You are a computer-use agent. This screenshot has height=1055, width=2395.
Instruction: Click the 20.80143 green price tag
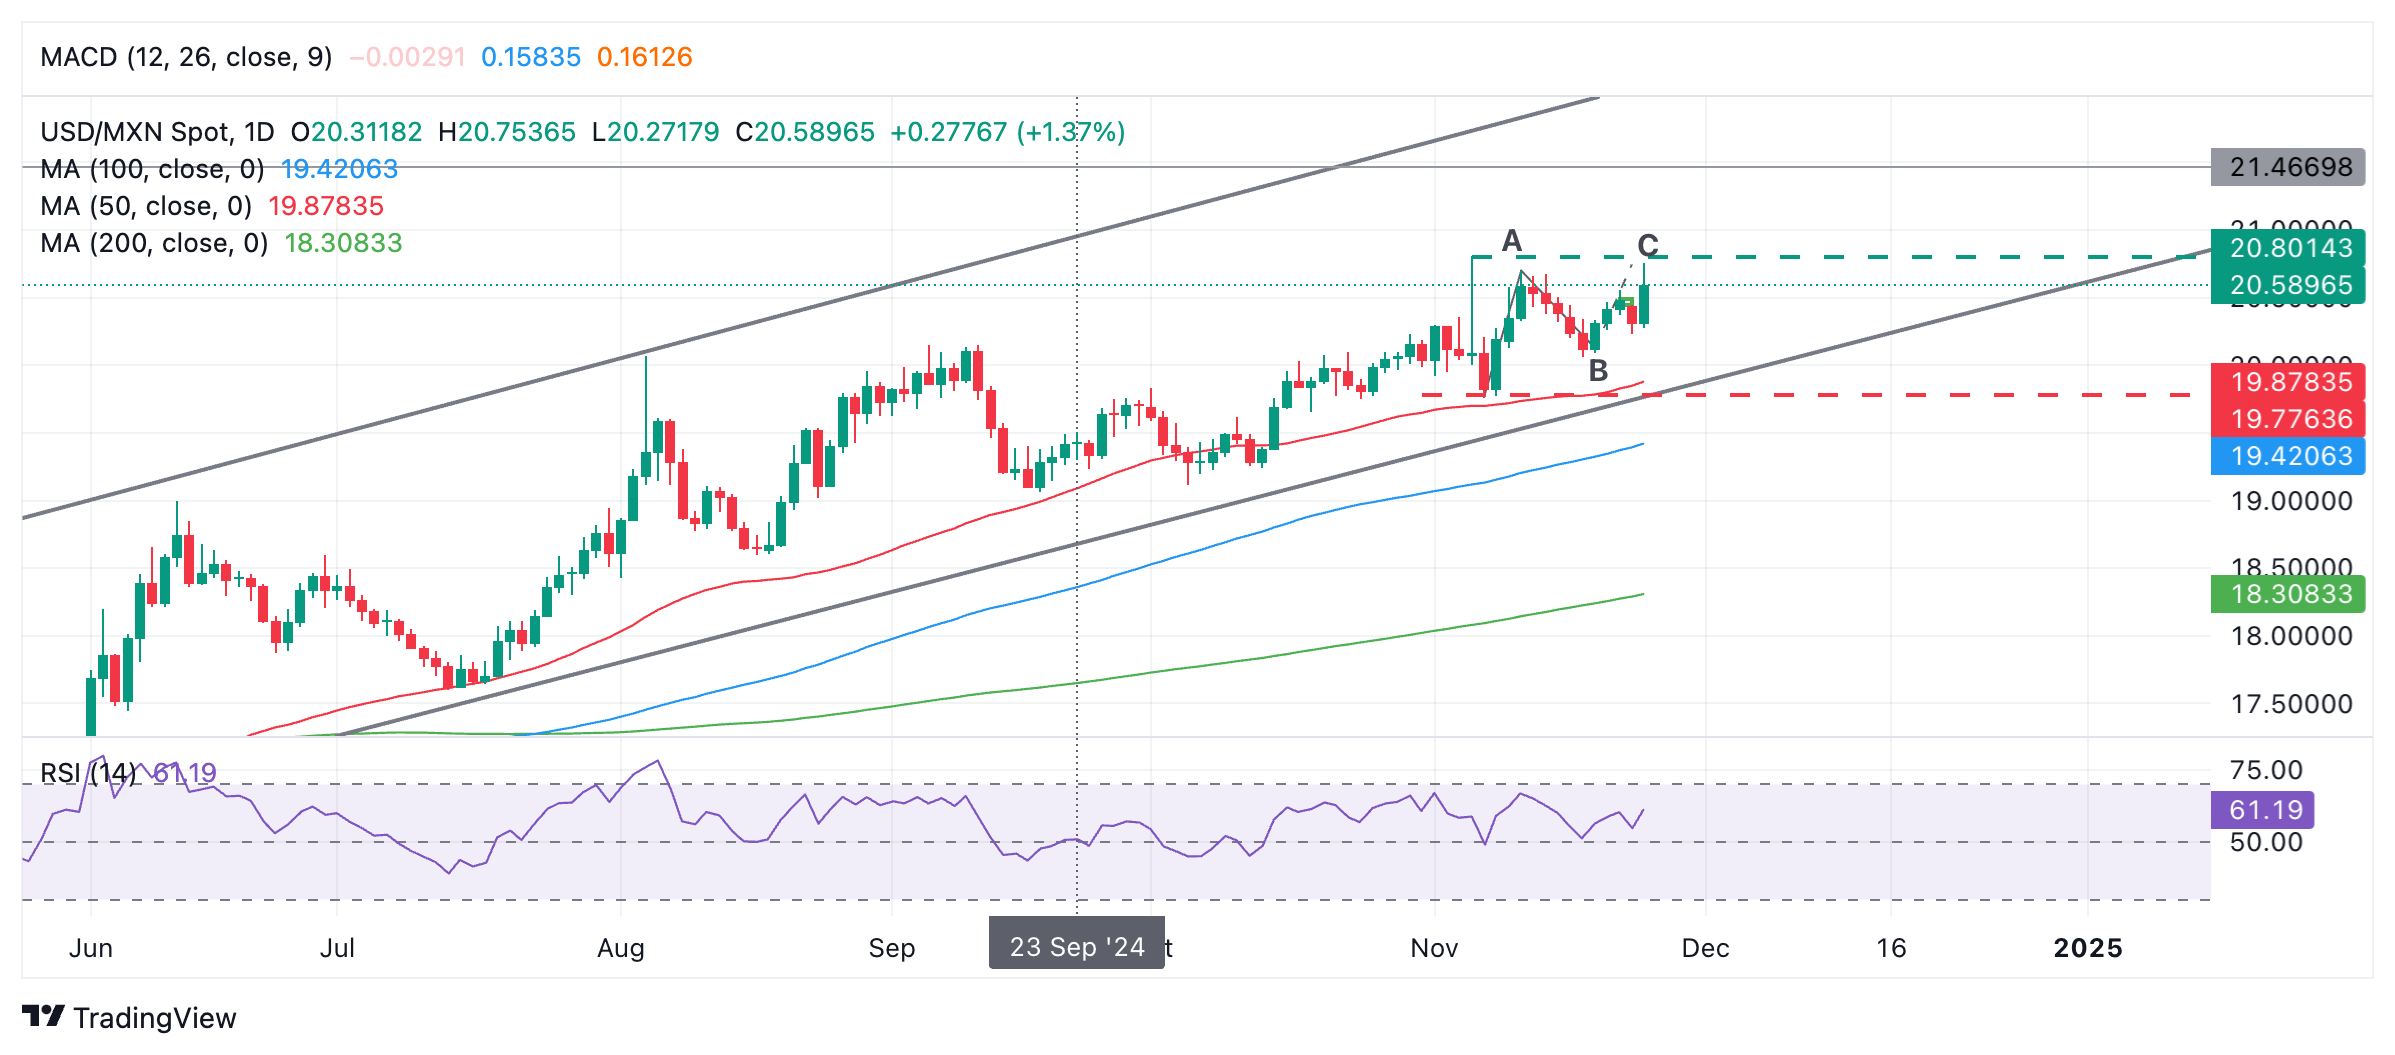2288,248
